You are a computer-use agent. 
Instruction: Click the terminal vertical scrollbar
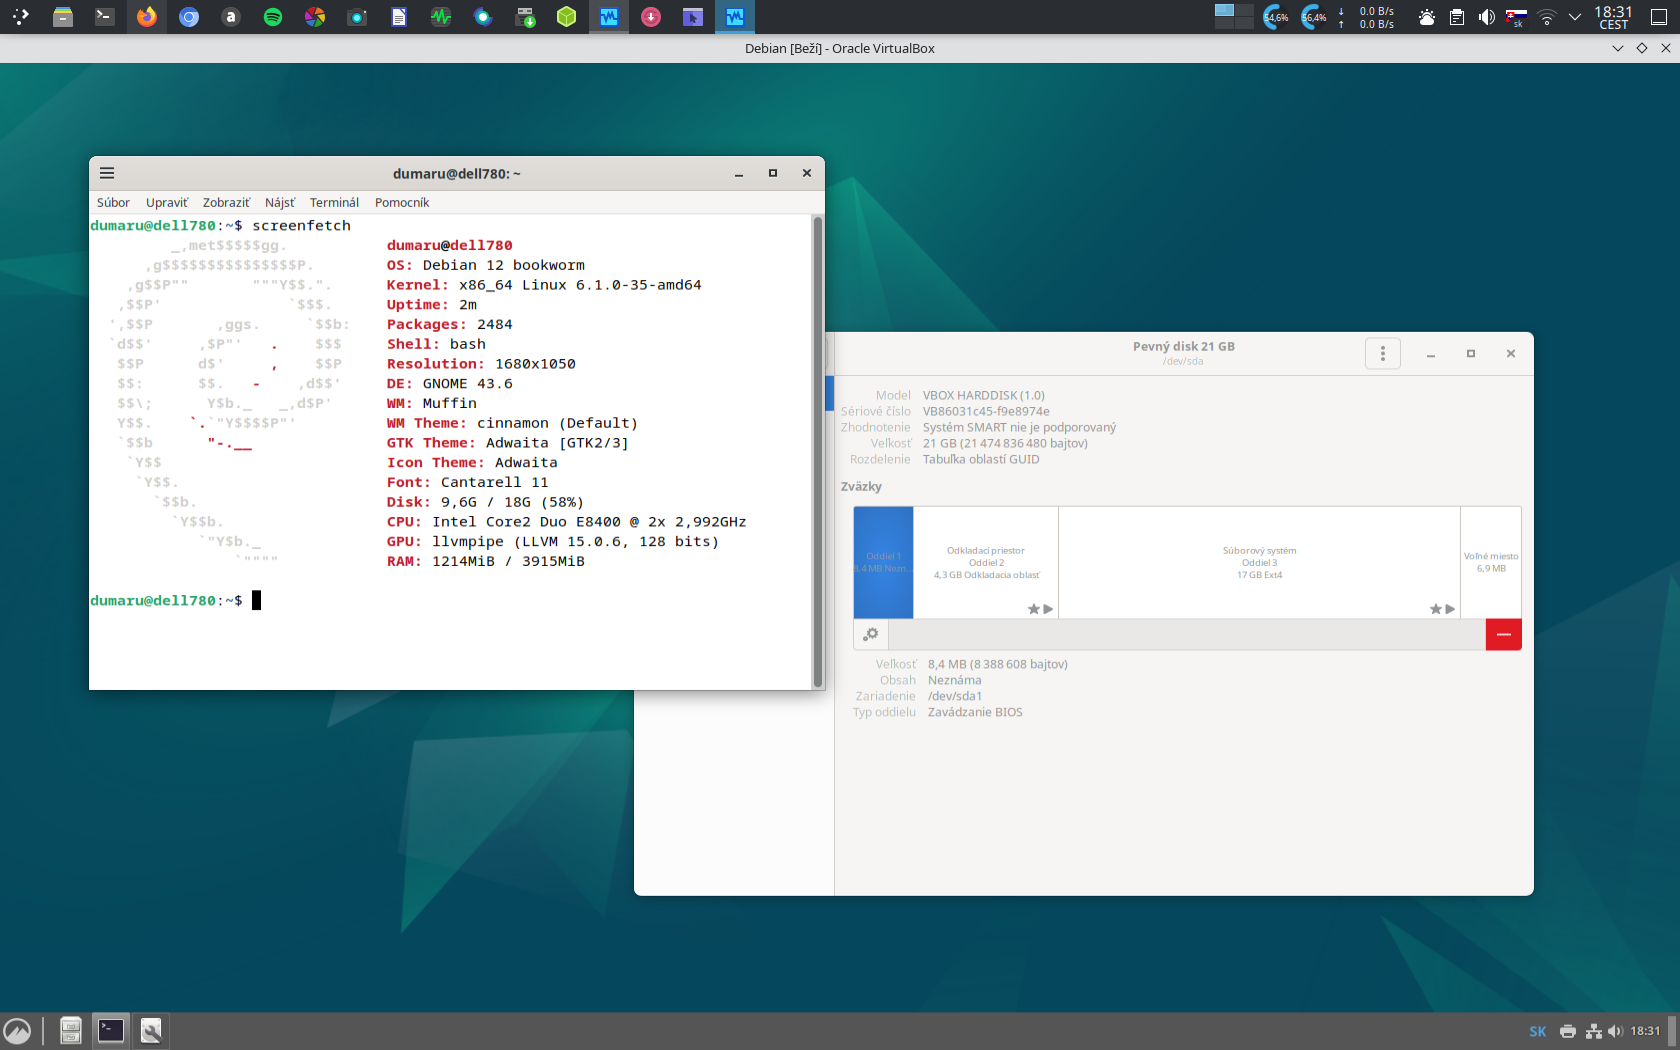pos(818,451)
